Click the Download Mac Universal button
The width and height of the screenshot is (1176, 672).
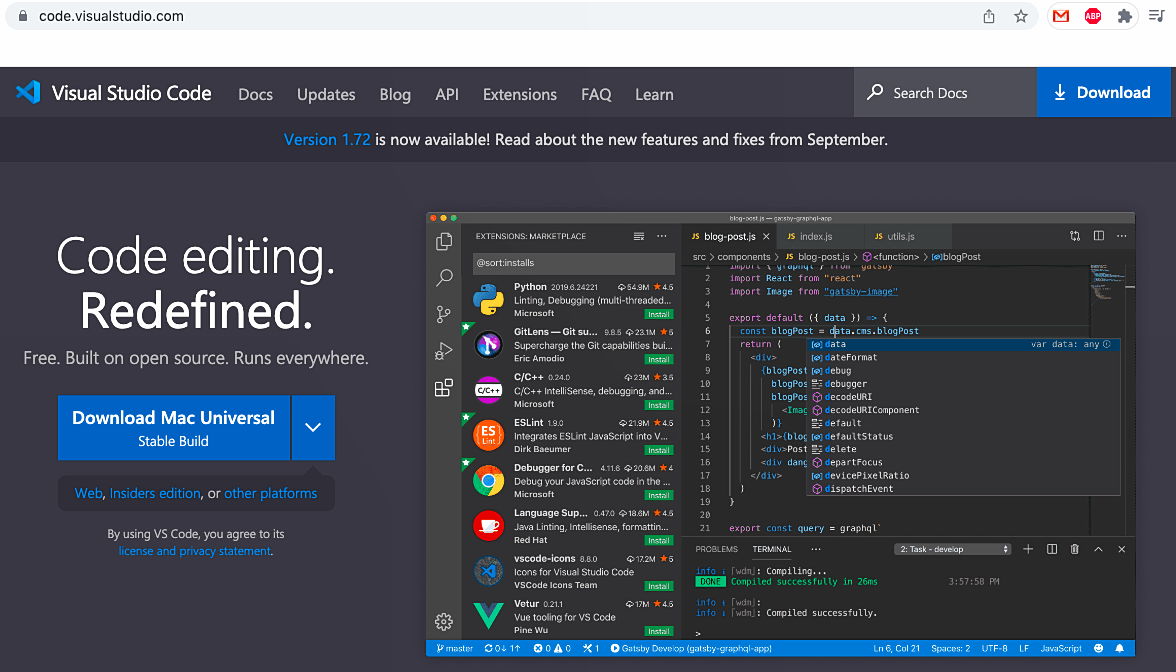173,427
